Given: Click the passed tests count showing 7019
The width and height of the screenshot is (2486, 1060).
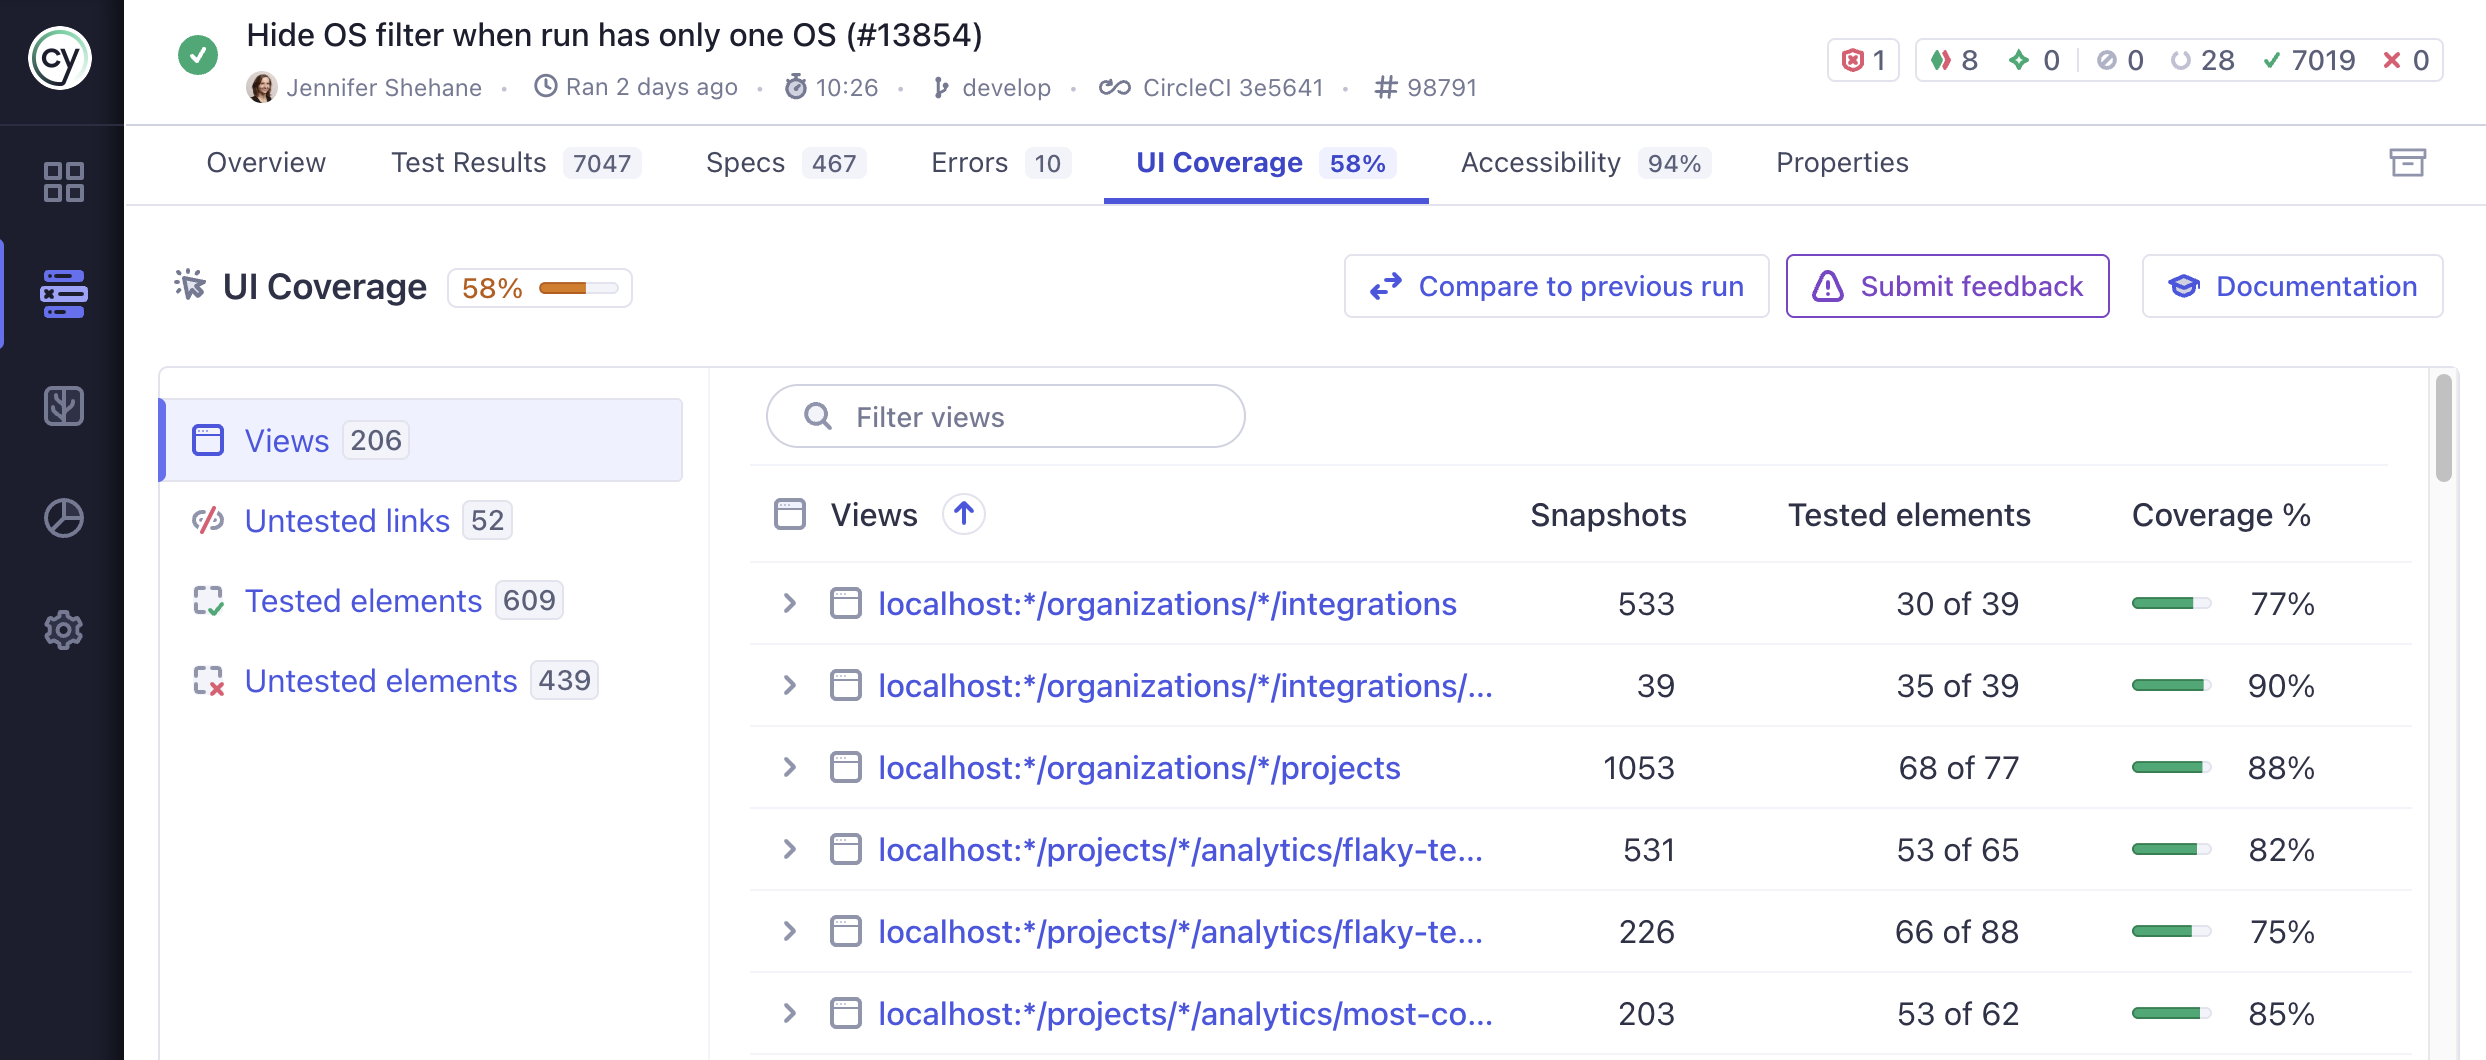Looking at the screenshot, I should (x=2308, y=60).
